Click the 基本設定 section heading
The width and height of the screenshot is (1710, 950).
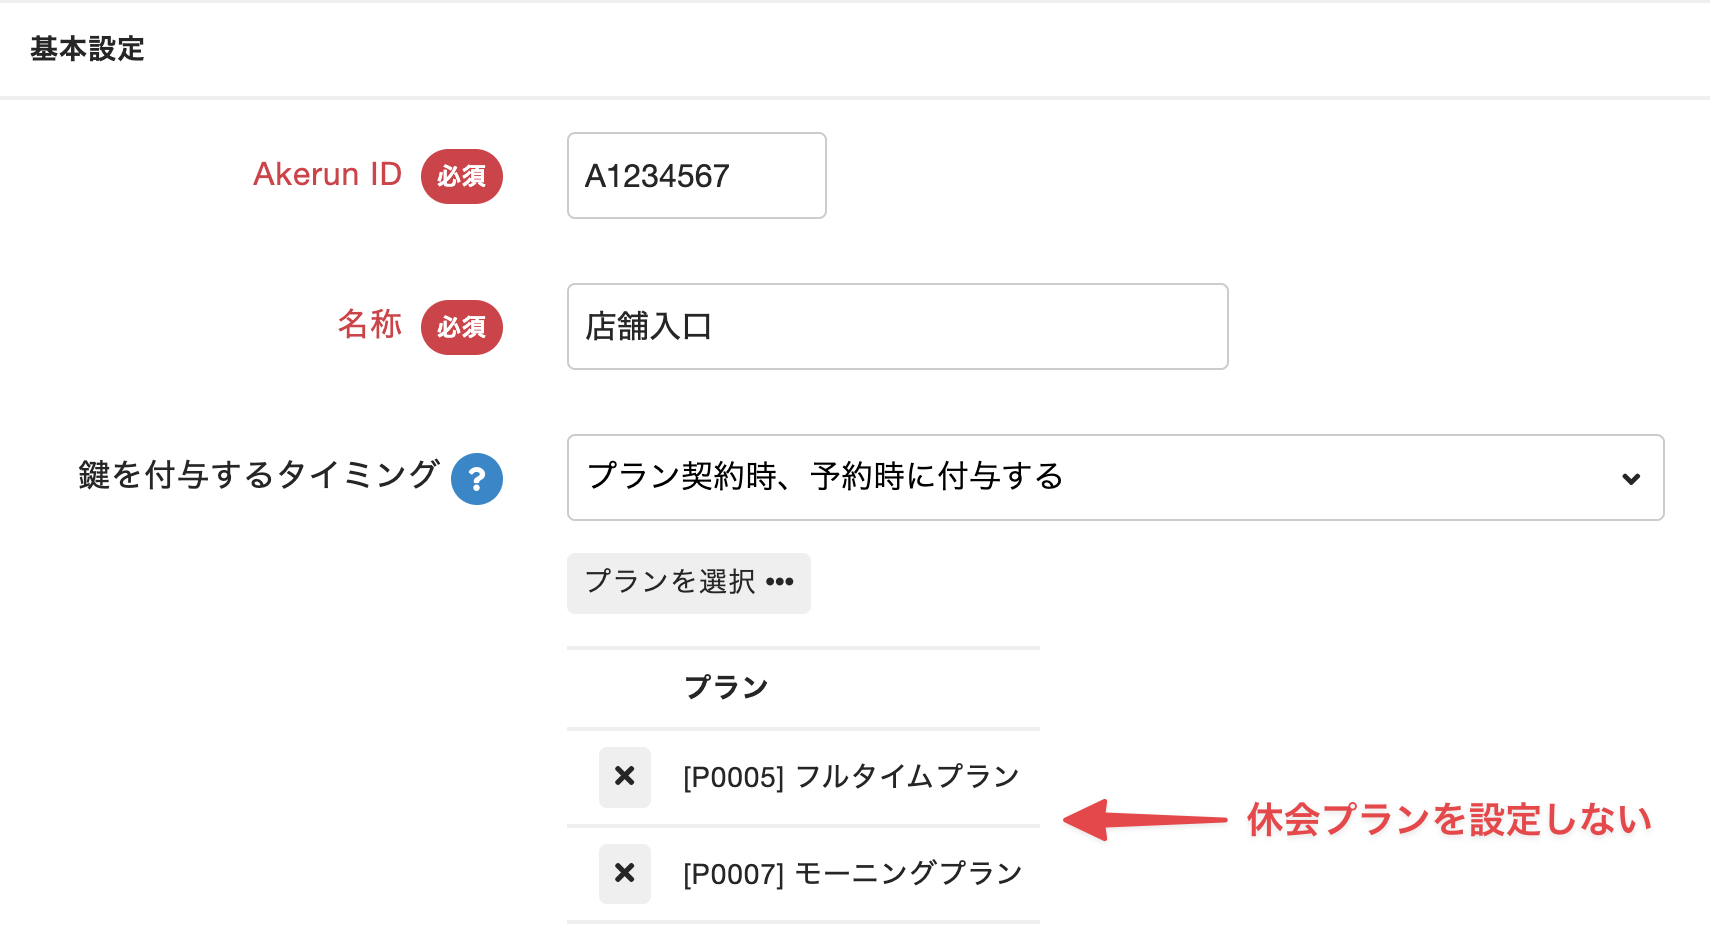click(88, 49)
